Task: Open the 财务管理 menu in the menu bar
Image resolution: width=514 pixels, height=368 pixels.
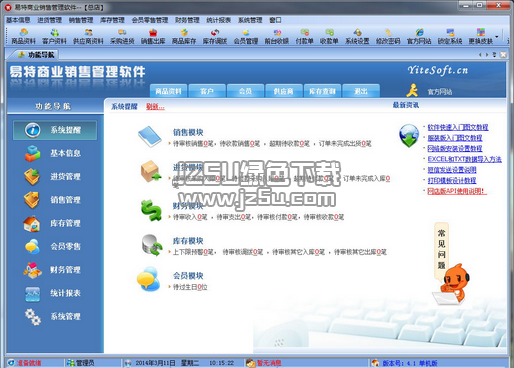Action: (x=187, y=20)
